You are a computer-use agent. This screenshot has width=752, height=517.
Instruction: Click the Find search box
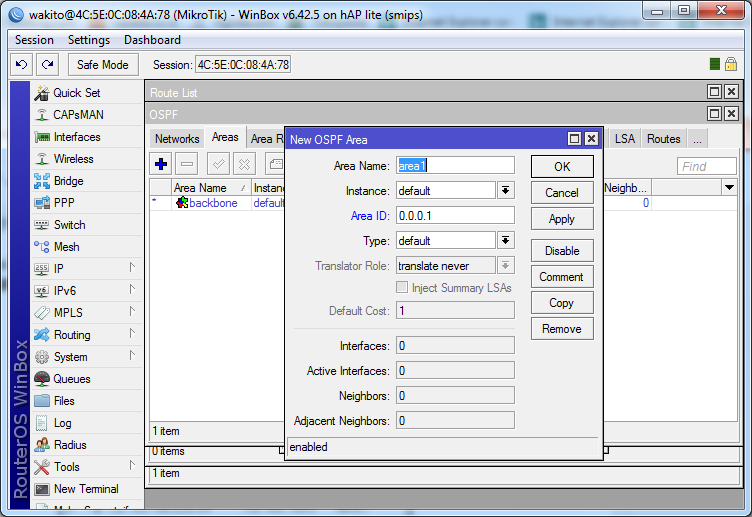pos(706,166)
